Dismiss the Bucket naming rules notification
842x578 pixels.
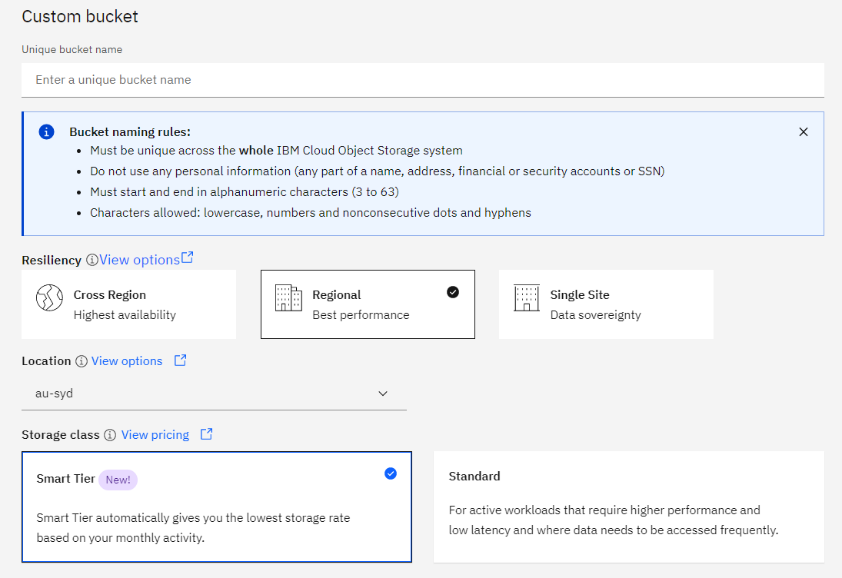tap(803, 132)
